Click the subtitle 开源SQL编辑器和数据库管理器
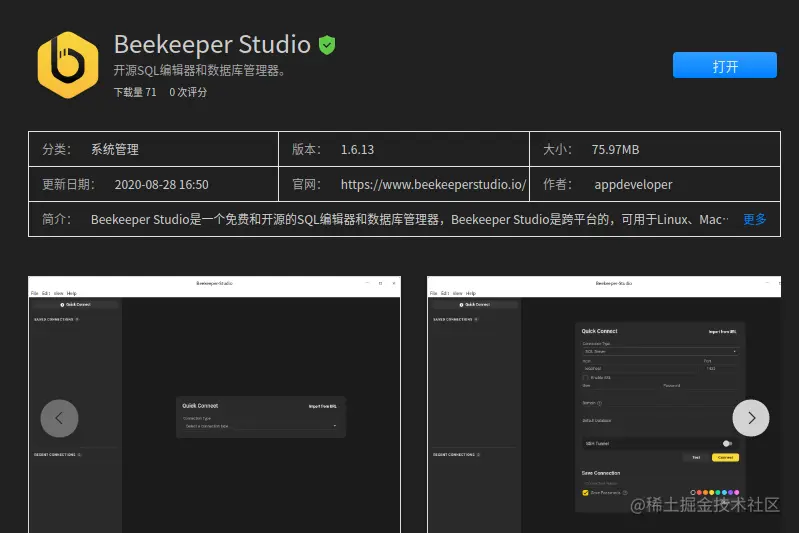The height and width of the screenshot is (533, 799). pos(199,70)
